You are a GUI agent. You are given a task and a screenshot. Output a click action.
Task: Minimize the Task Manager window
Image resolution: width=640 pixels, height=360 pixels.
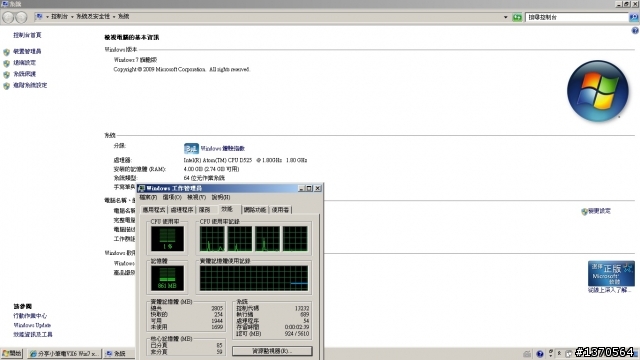click(301, 188)
